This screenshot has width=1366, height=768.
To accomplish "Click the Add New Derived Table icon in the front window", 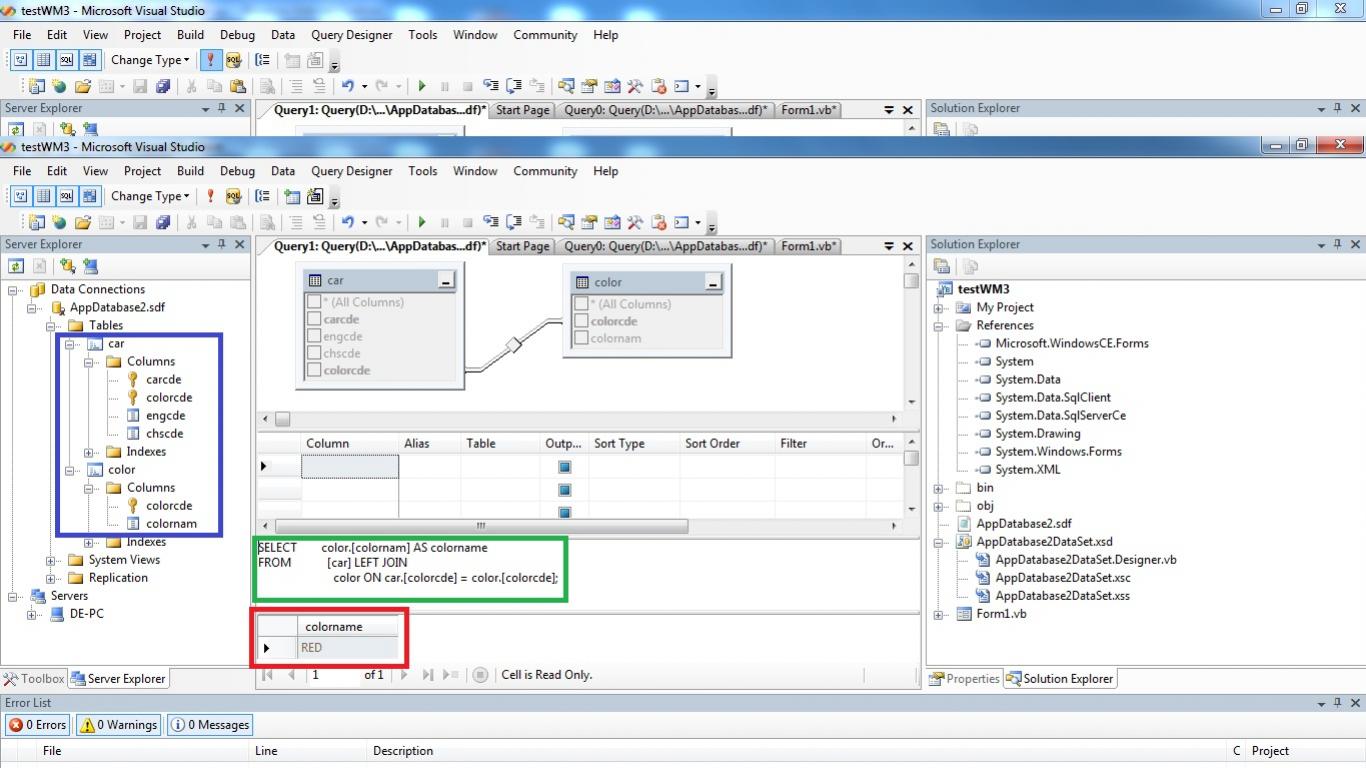I will coord(315,196).
